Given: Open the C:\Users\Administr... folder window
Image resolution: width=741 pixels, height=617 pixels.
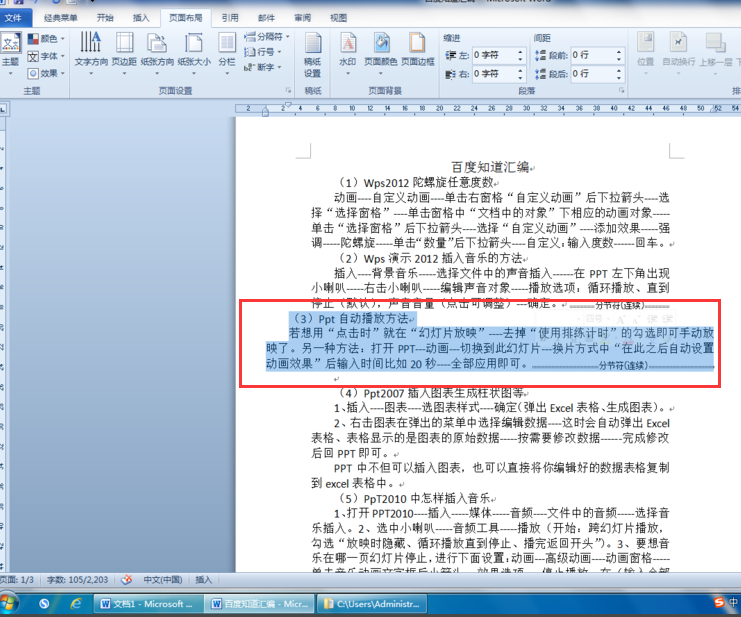Looking at the screenshot, I should click(x=371, y=604).
